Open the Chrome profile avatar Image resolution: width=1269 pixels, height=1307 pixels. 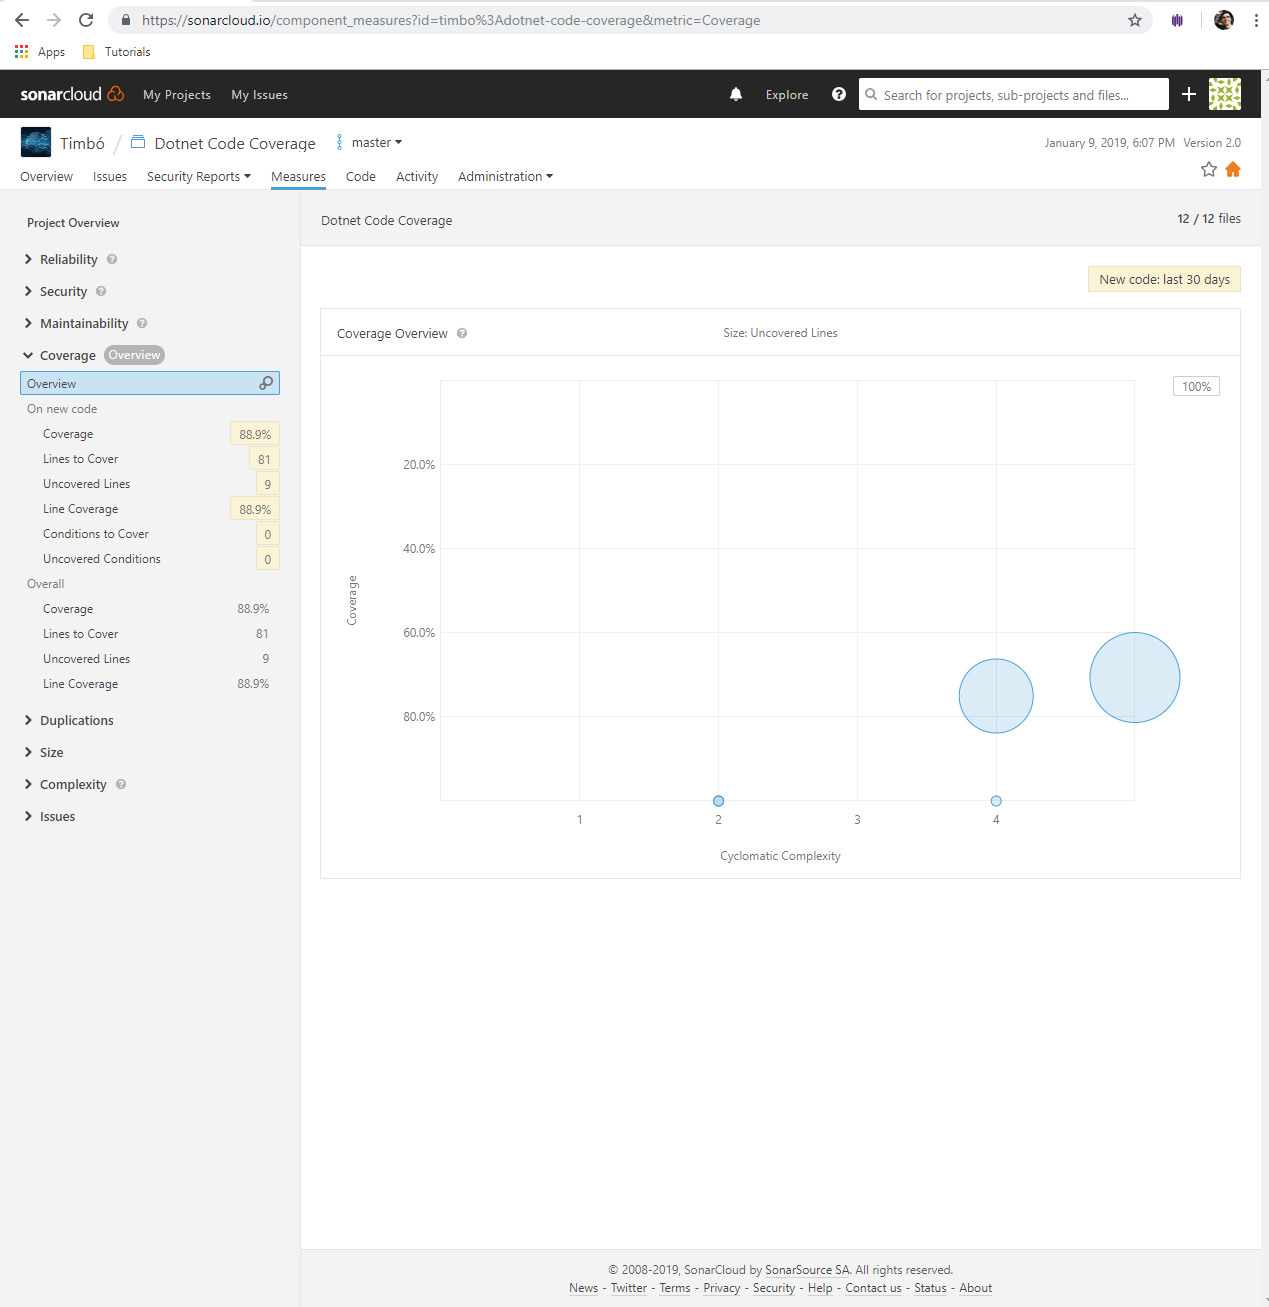pos(1224,20)
